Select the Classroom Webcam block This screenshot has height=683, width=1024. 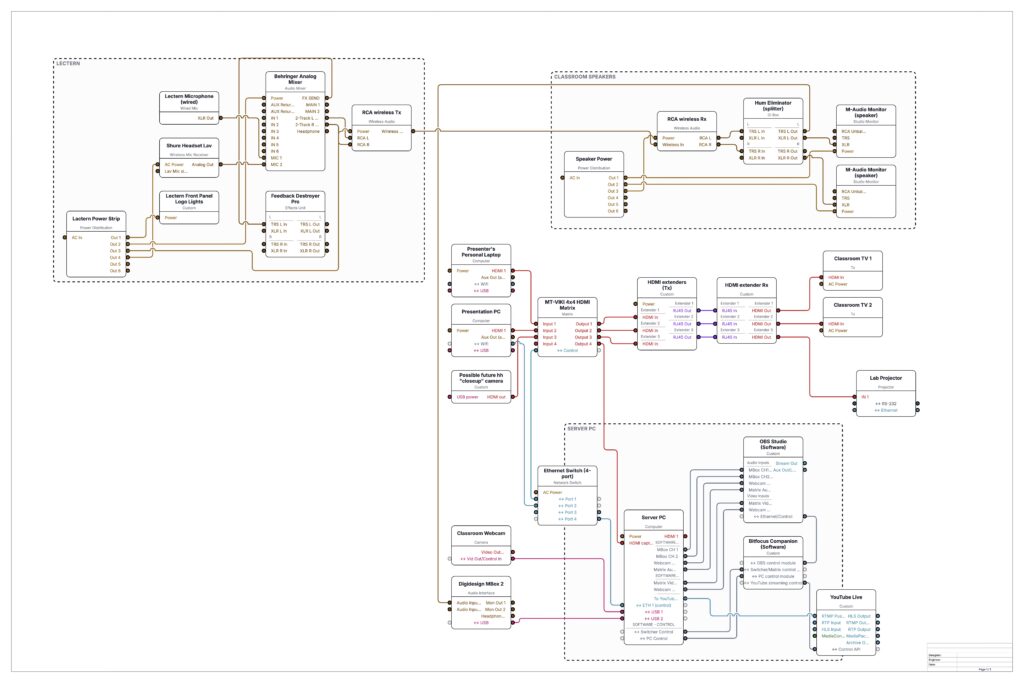click(x=481, y=546)
